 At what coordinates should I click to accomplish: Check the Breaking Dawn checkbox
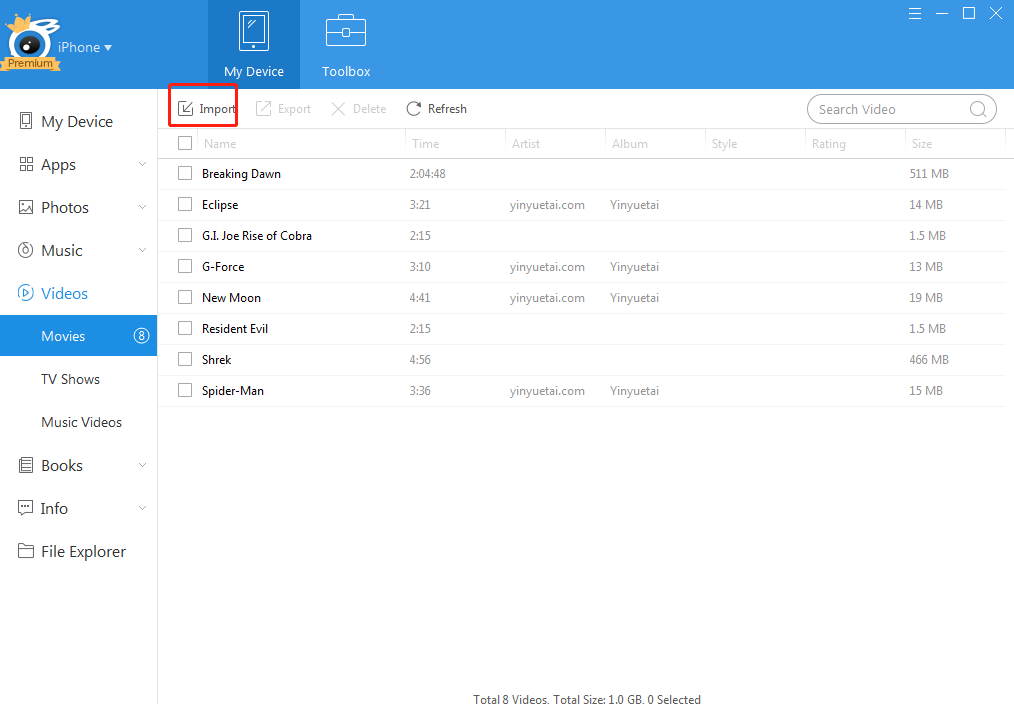tap(185, 173)
